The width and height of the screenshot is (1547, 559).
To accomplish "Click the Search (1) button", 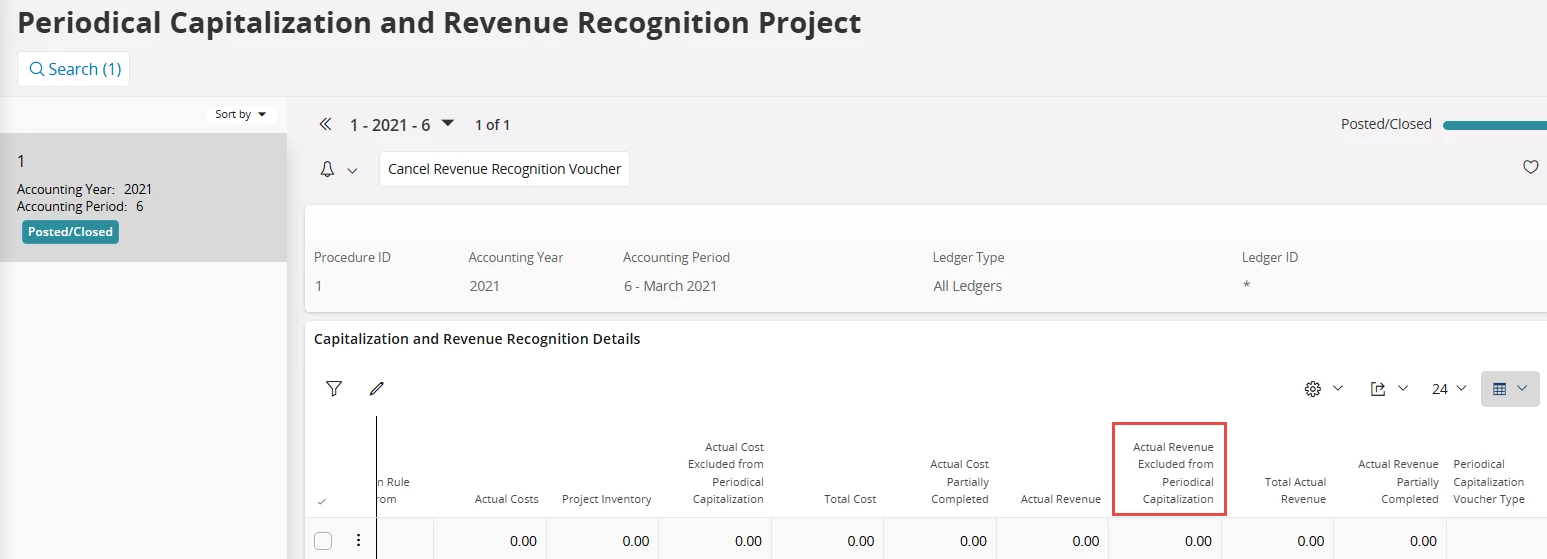I will tap(74, 69).
